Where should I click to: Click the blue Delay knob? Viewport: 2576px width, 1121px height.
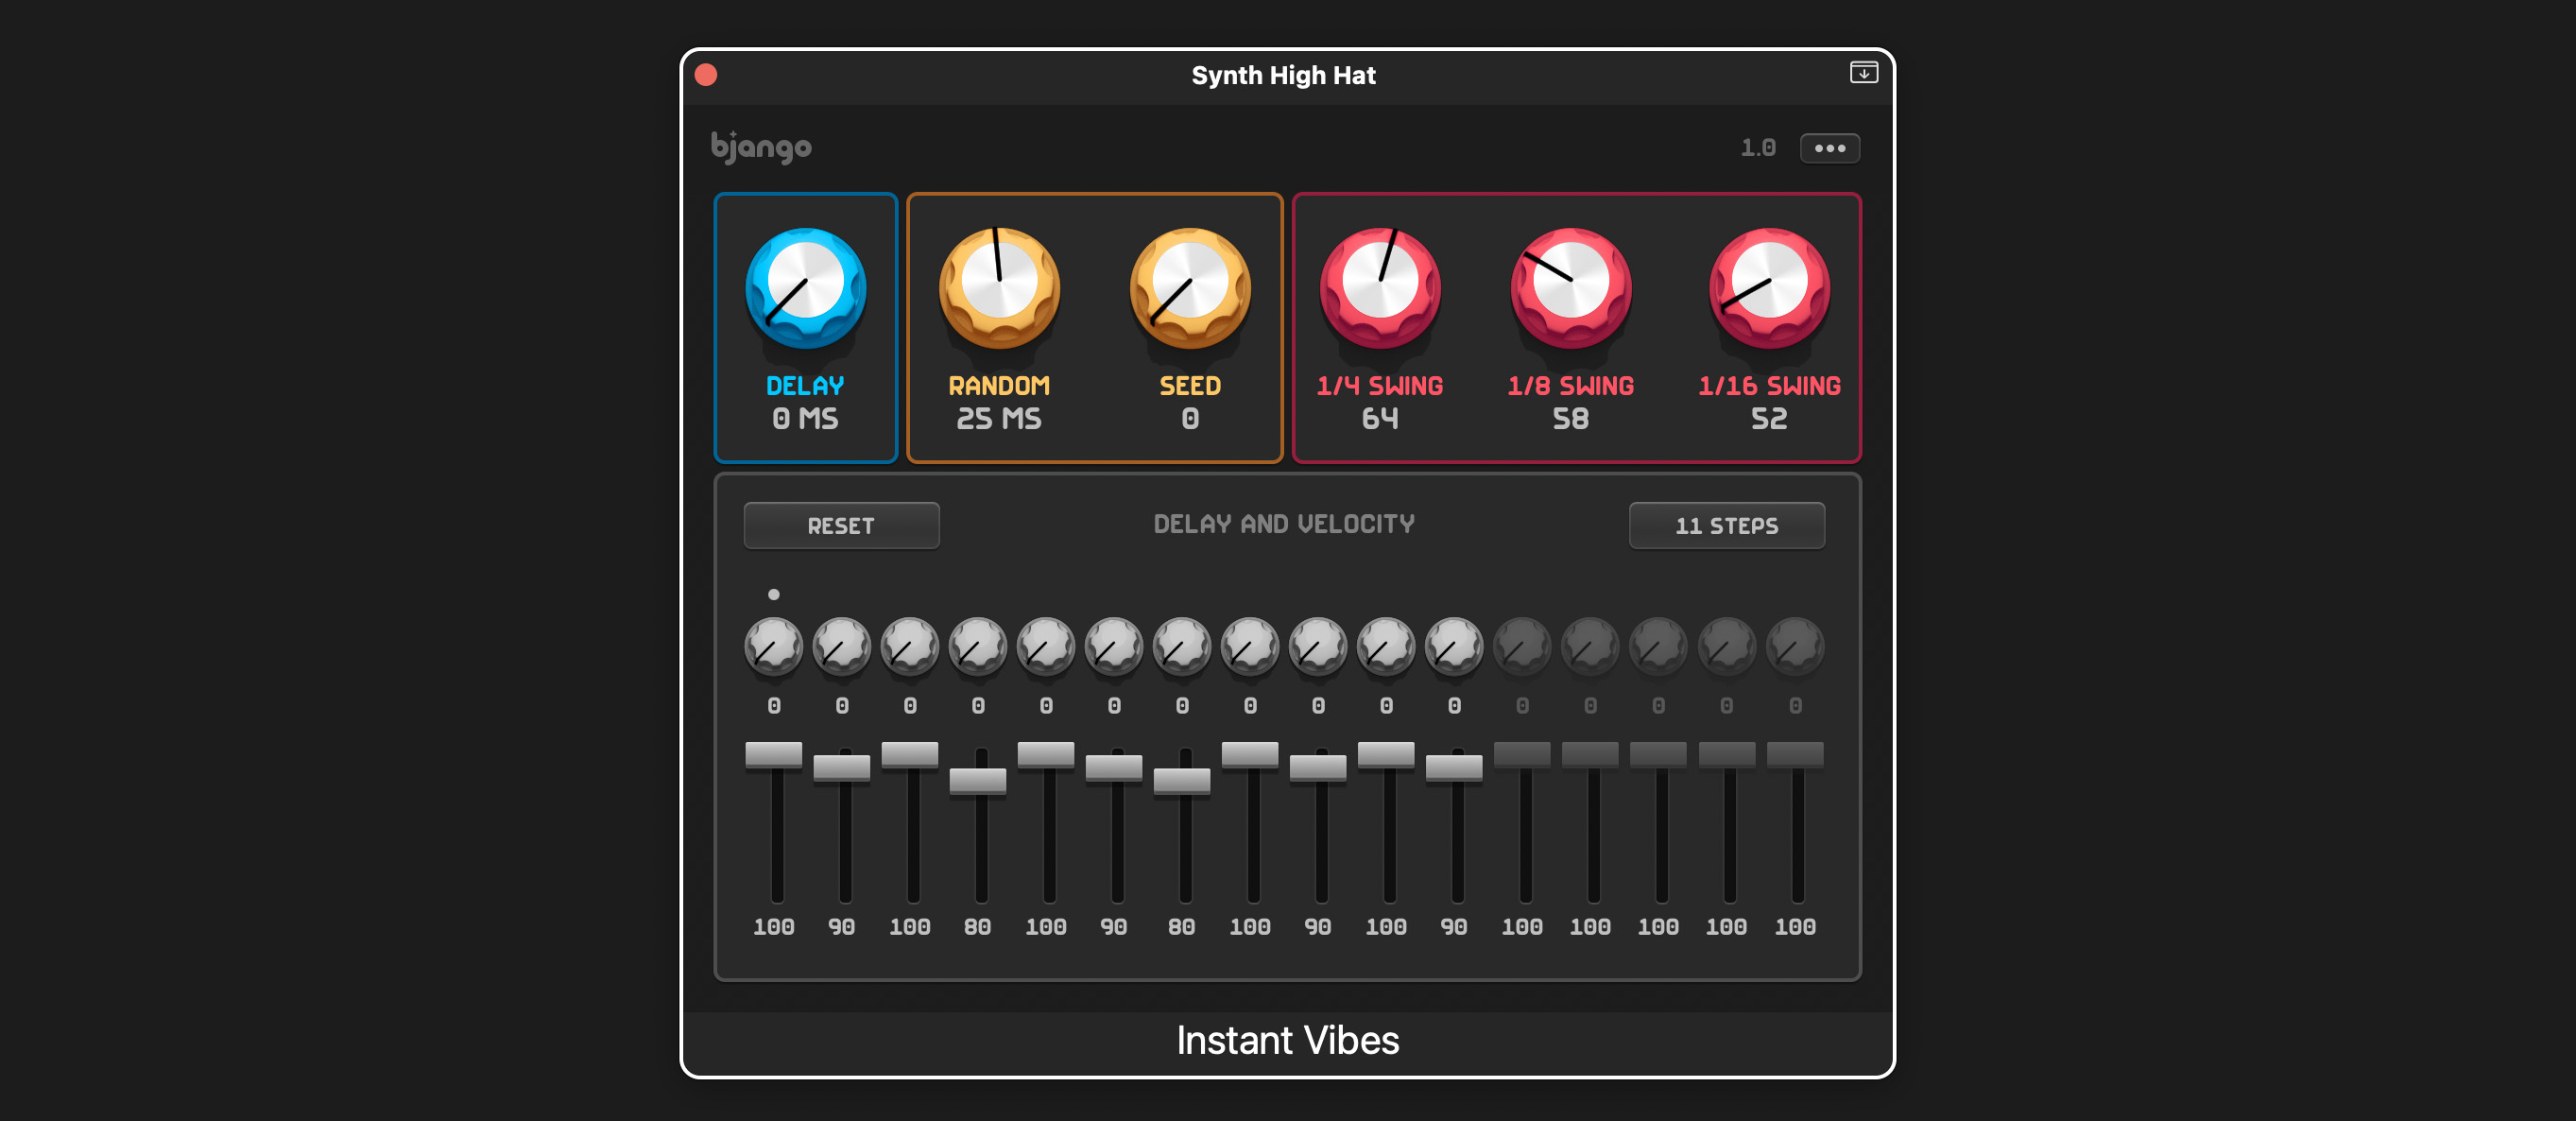pyautogui.click(x=805, y=288)
